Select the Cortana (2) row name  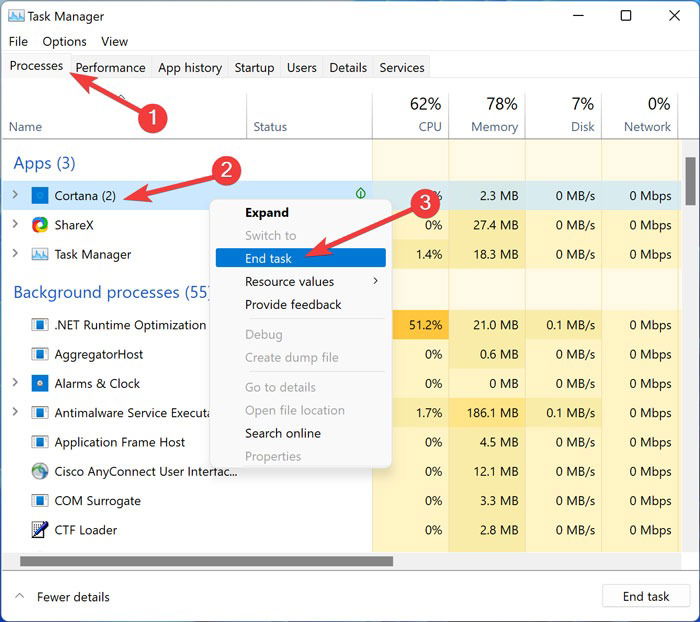85,196
